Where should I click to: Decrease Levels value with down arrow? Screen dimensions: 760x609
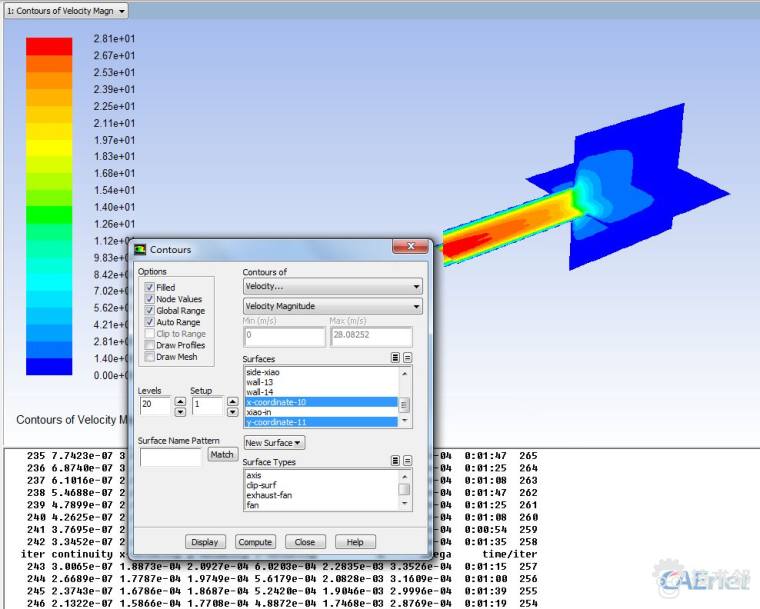tap(180, 410)
